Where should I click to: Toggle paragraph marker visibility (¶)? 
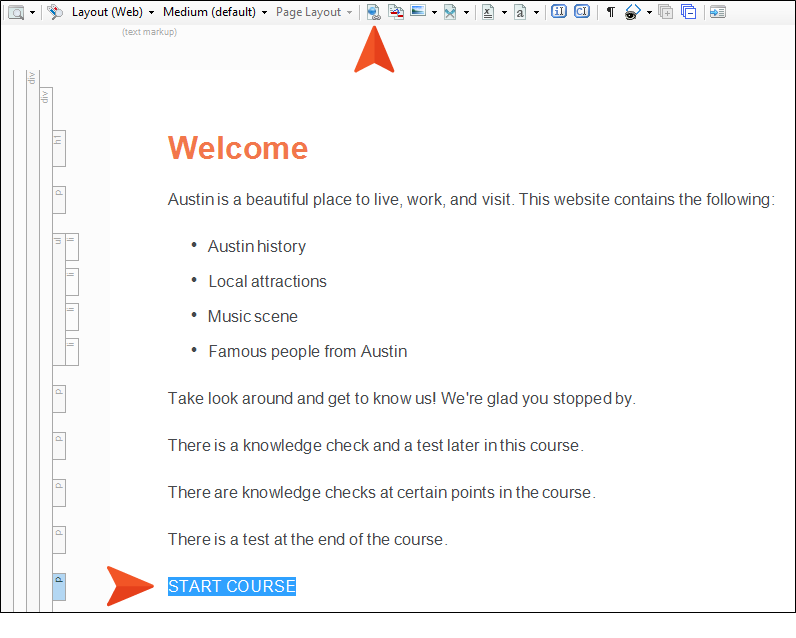610,12
